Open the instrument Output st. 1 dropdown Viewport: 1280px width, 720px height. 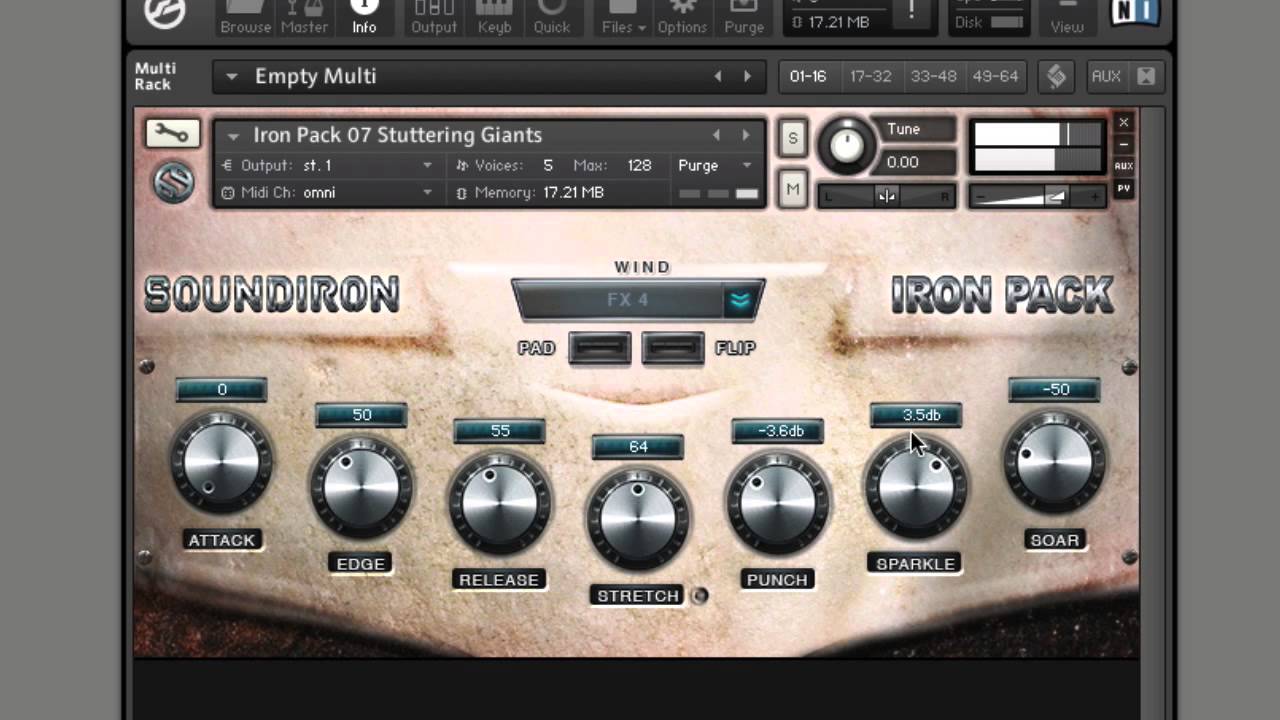pos(327,165)
